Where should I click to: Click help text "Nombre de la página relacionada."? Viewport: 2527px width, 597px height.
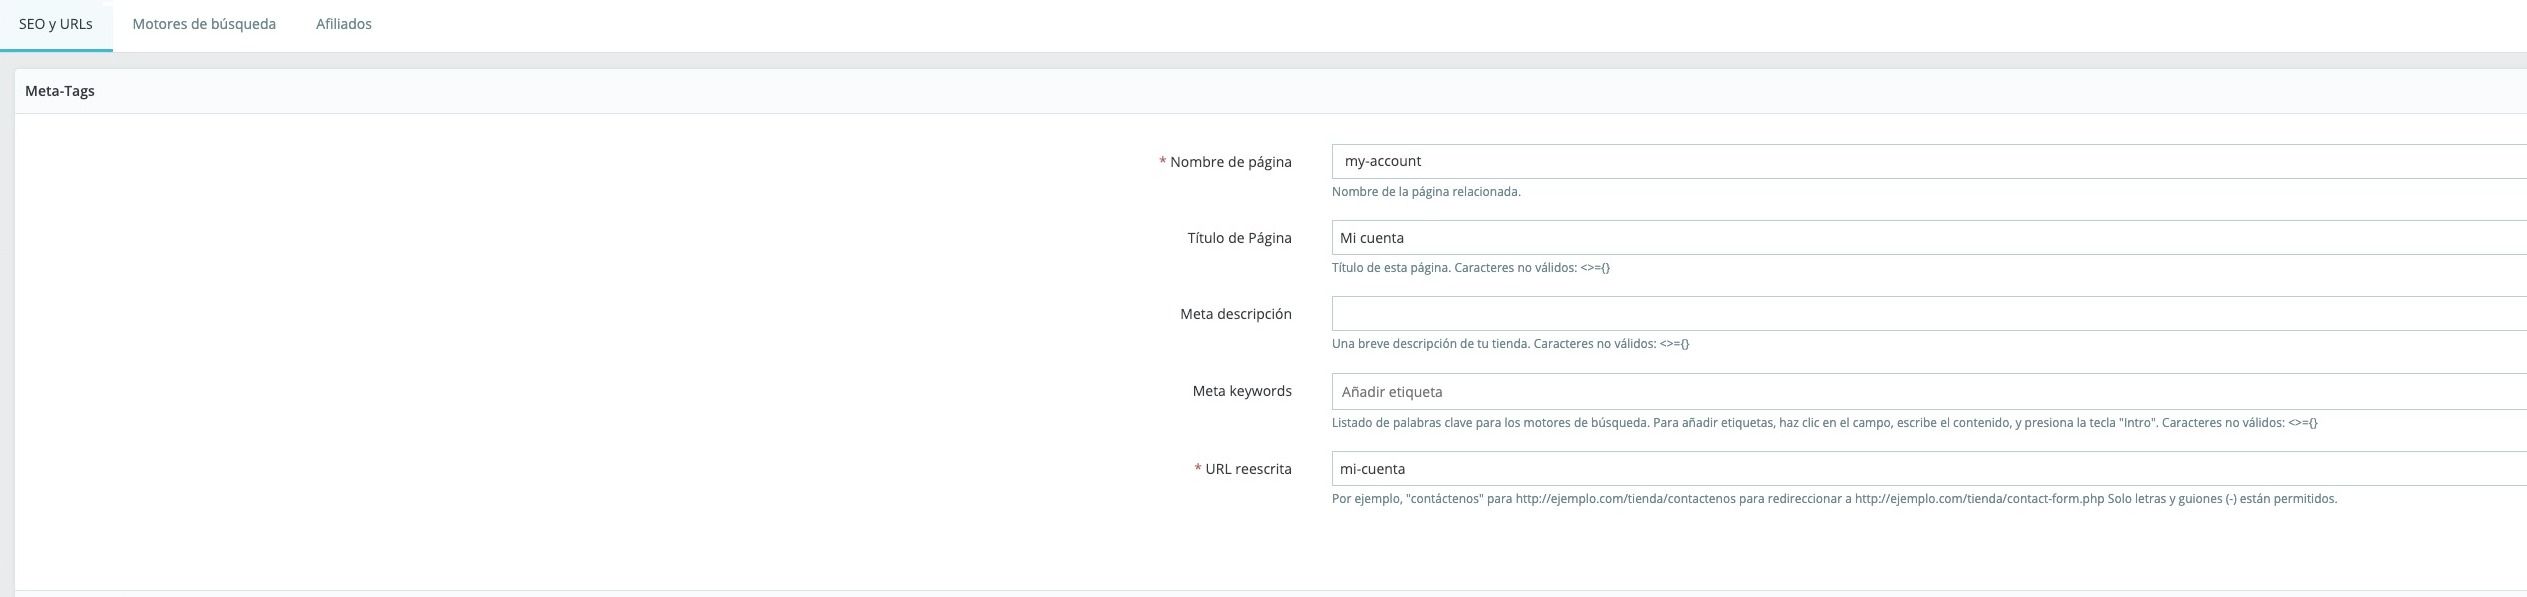pyautogui.click(x=1426, y=192)
